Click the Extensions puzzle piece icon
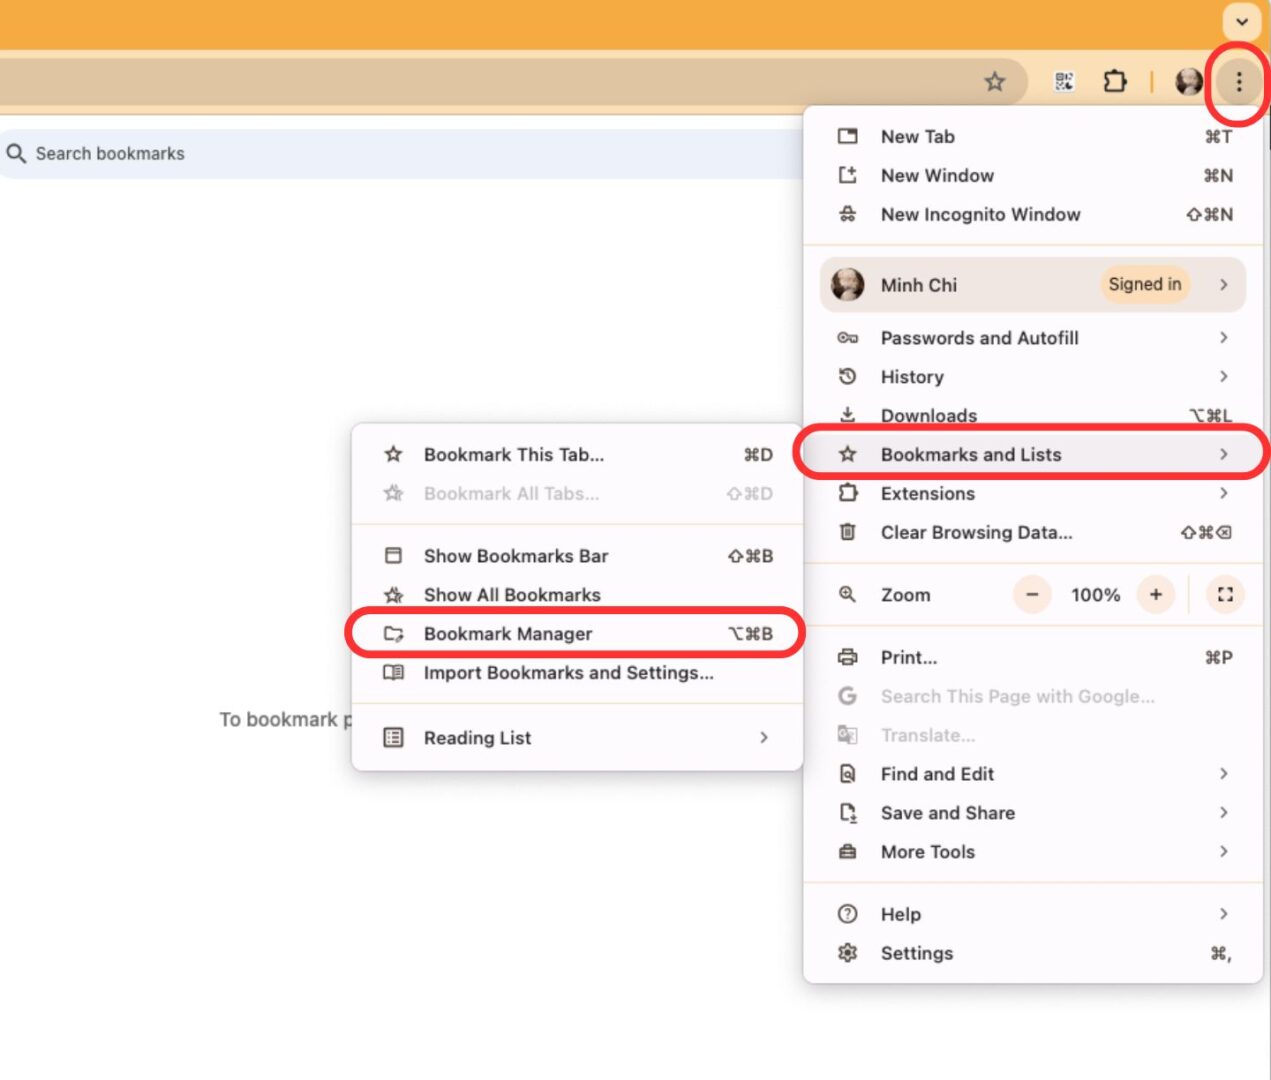 pyautogui.click(x=1114, y=81)
